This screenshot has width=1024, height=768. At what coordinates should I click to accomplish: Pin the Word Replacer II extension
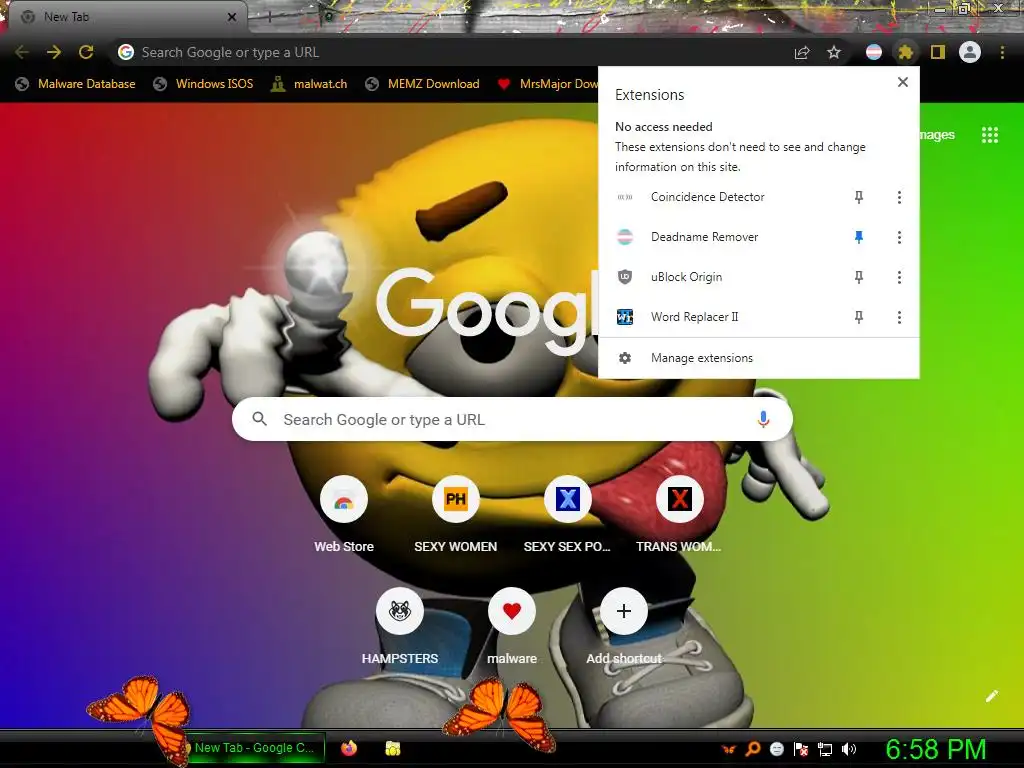(859, 317)
